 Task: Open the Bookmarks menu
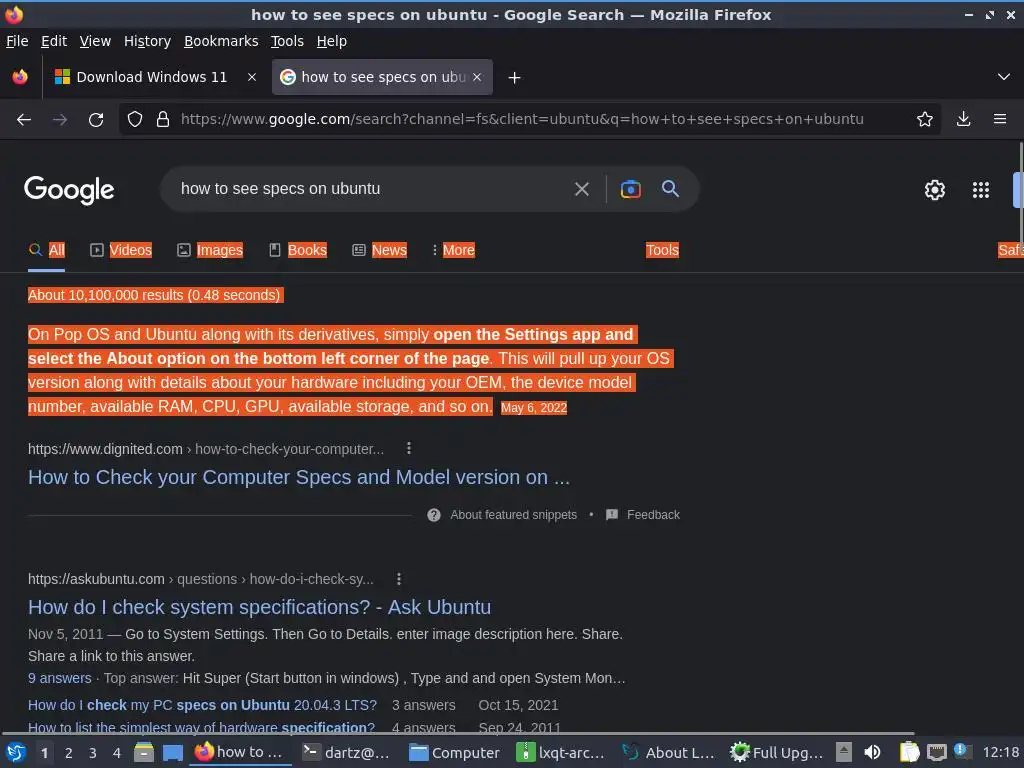coord(221,41)
